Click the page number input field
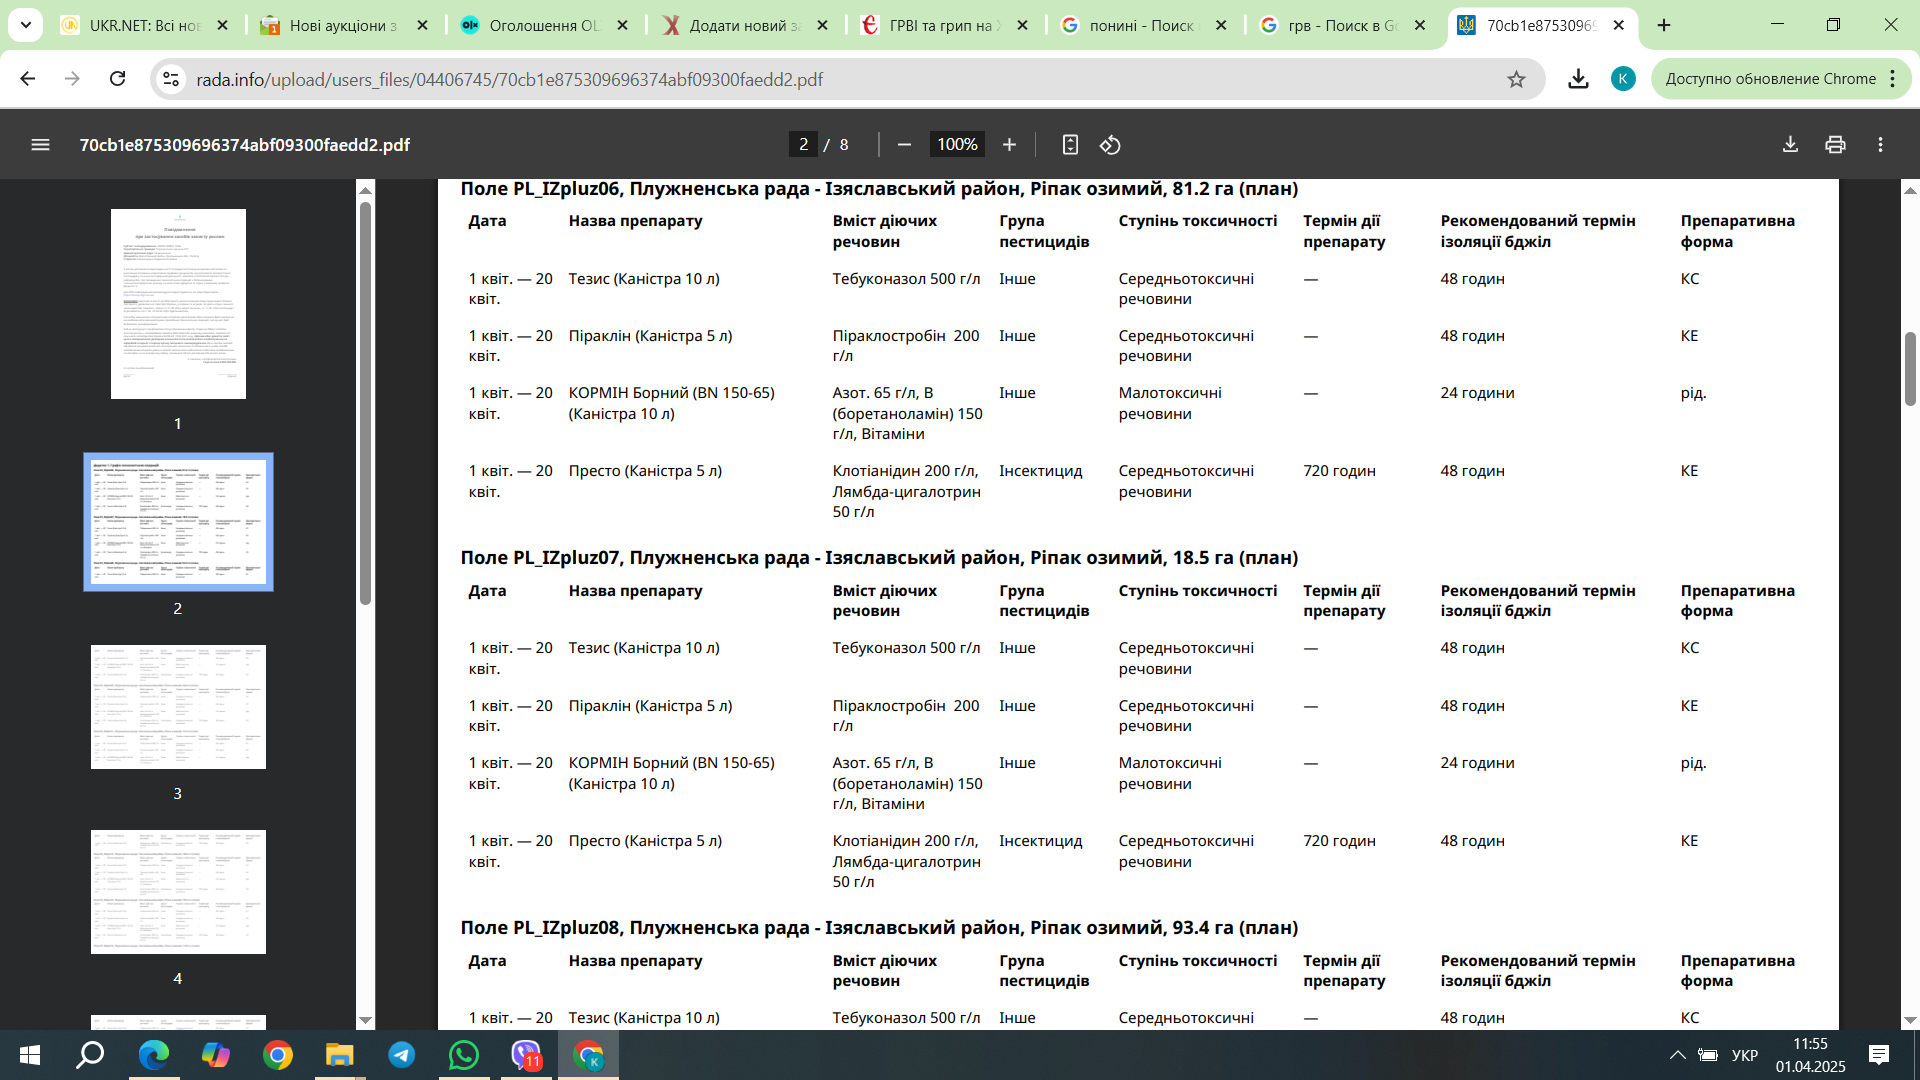Viewport: 1920px width, 1080px height. coord(803,145)
